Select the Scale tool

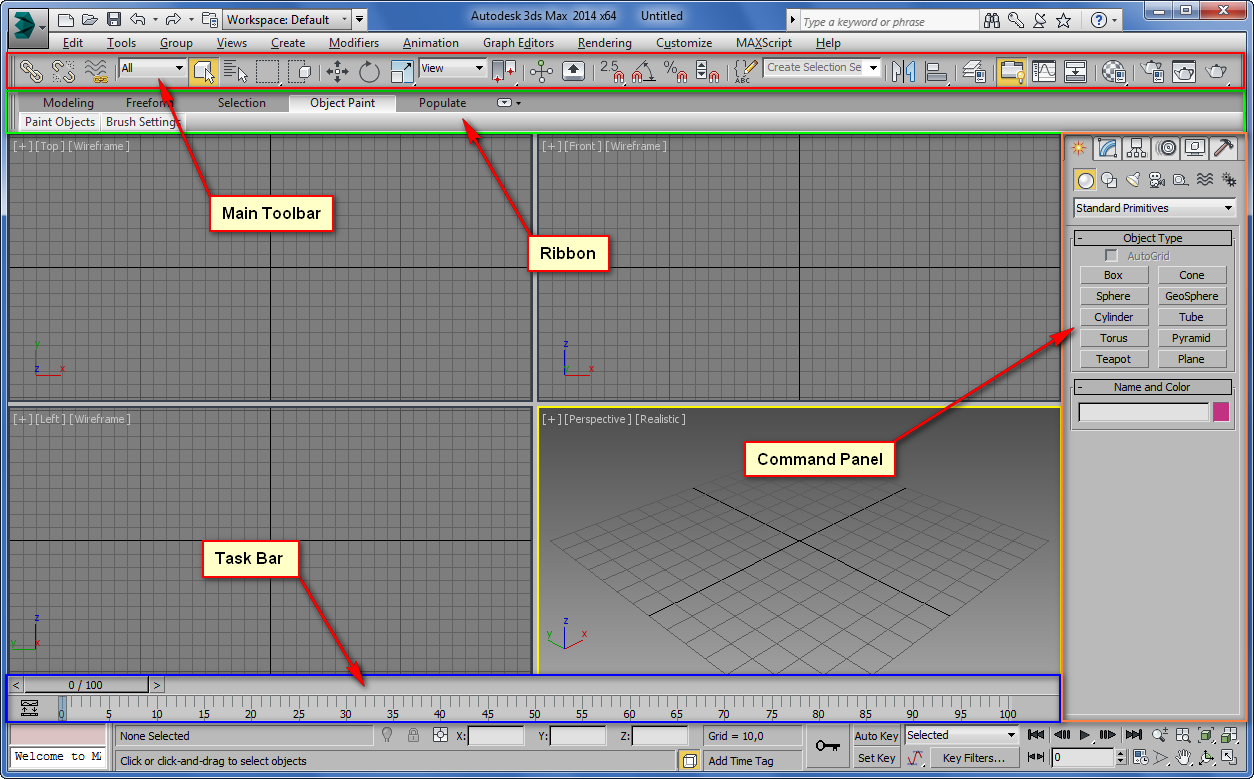[402, 71]
